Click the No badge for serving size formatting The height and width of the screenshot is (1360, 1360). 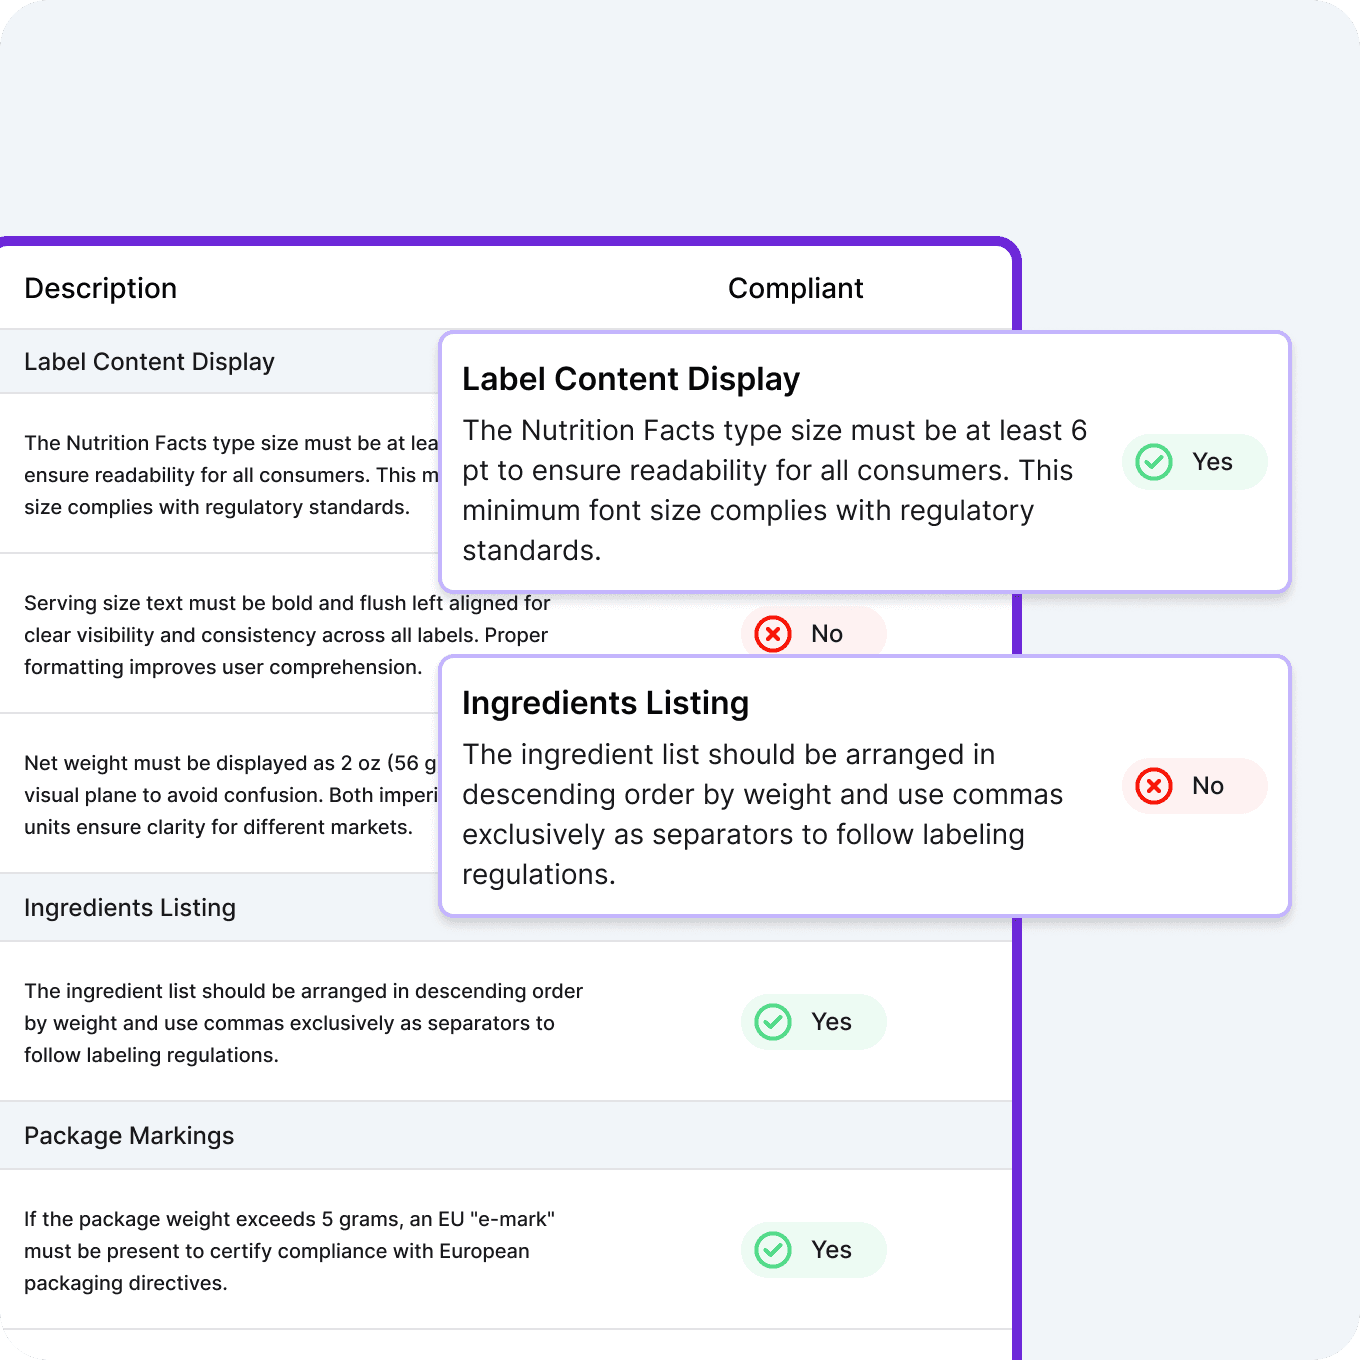point(813,633)
